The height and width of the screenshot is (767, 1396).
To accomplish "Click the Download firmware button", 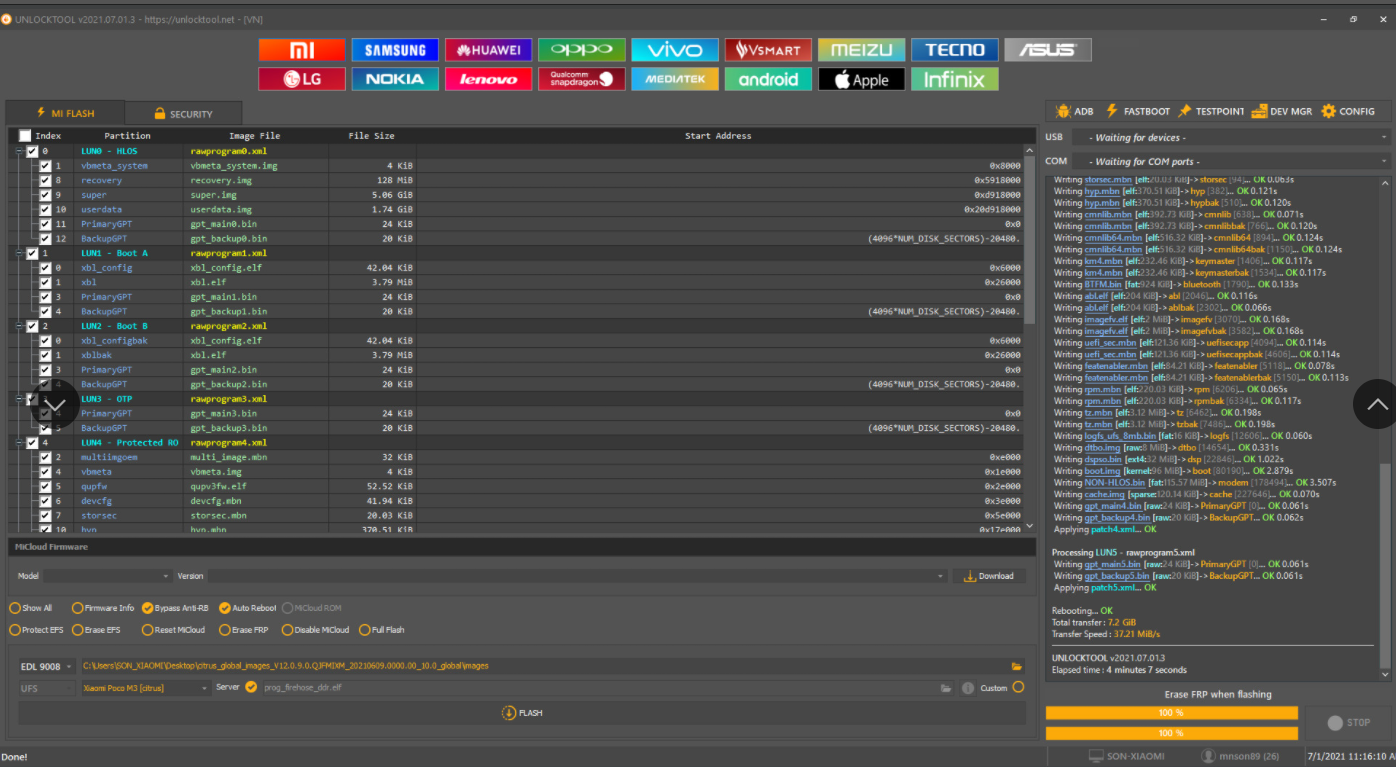I will coord(988,576).
